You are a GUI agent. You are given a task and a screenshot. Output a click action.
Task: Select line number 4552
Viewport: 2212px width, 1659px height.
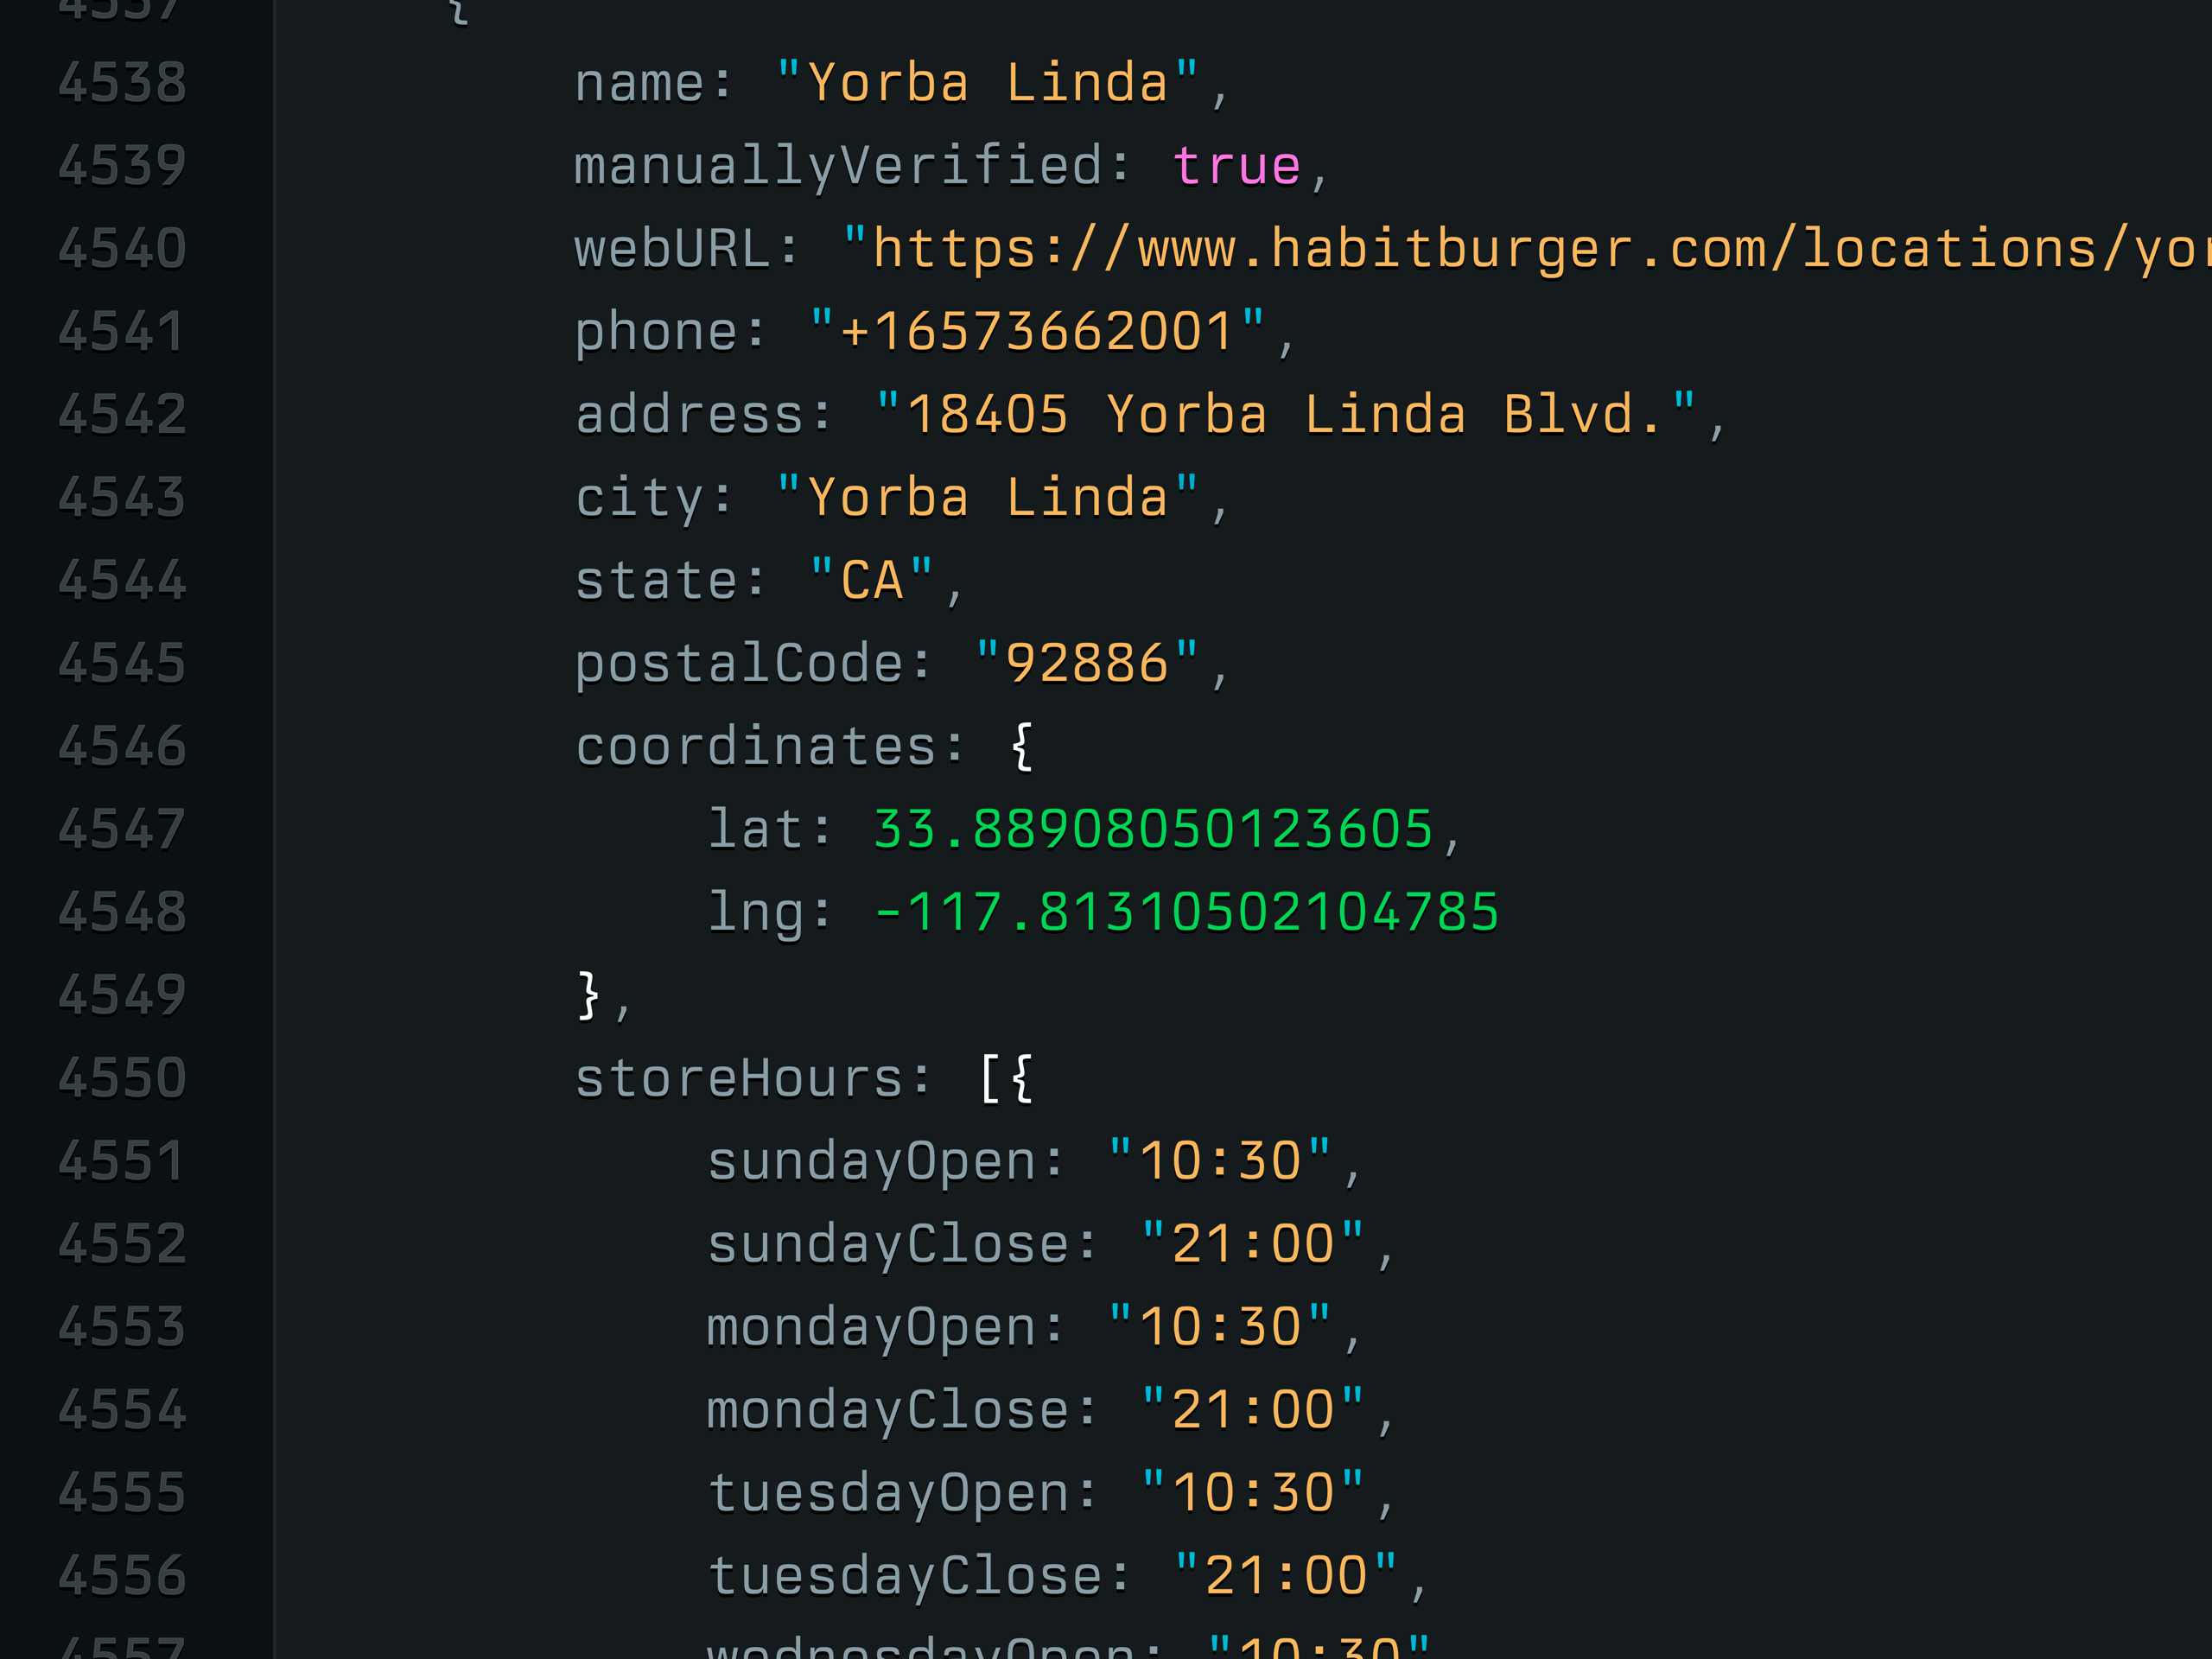(122, 1245)
